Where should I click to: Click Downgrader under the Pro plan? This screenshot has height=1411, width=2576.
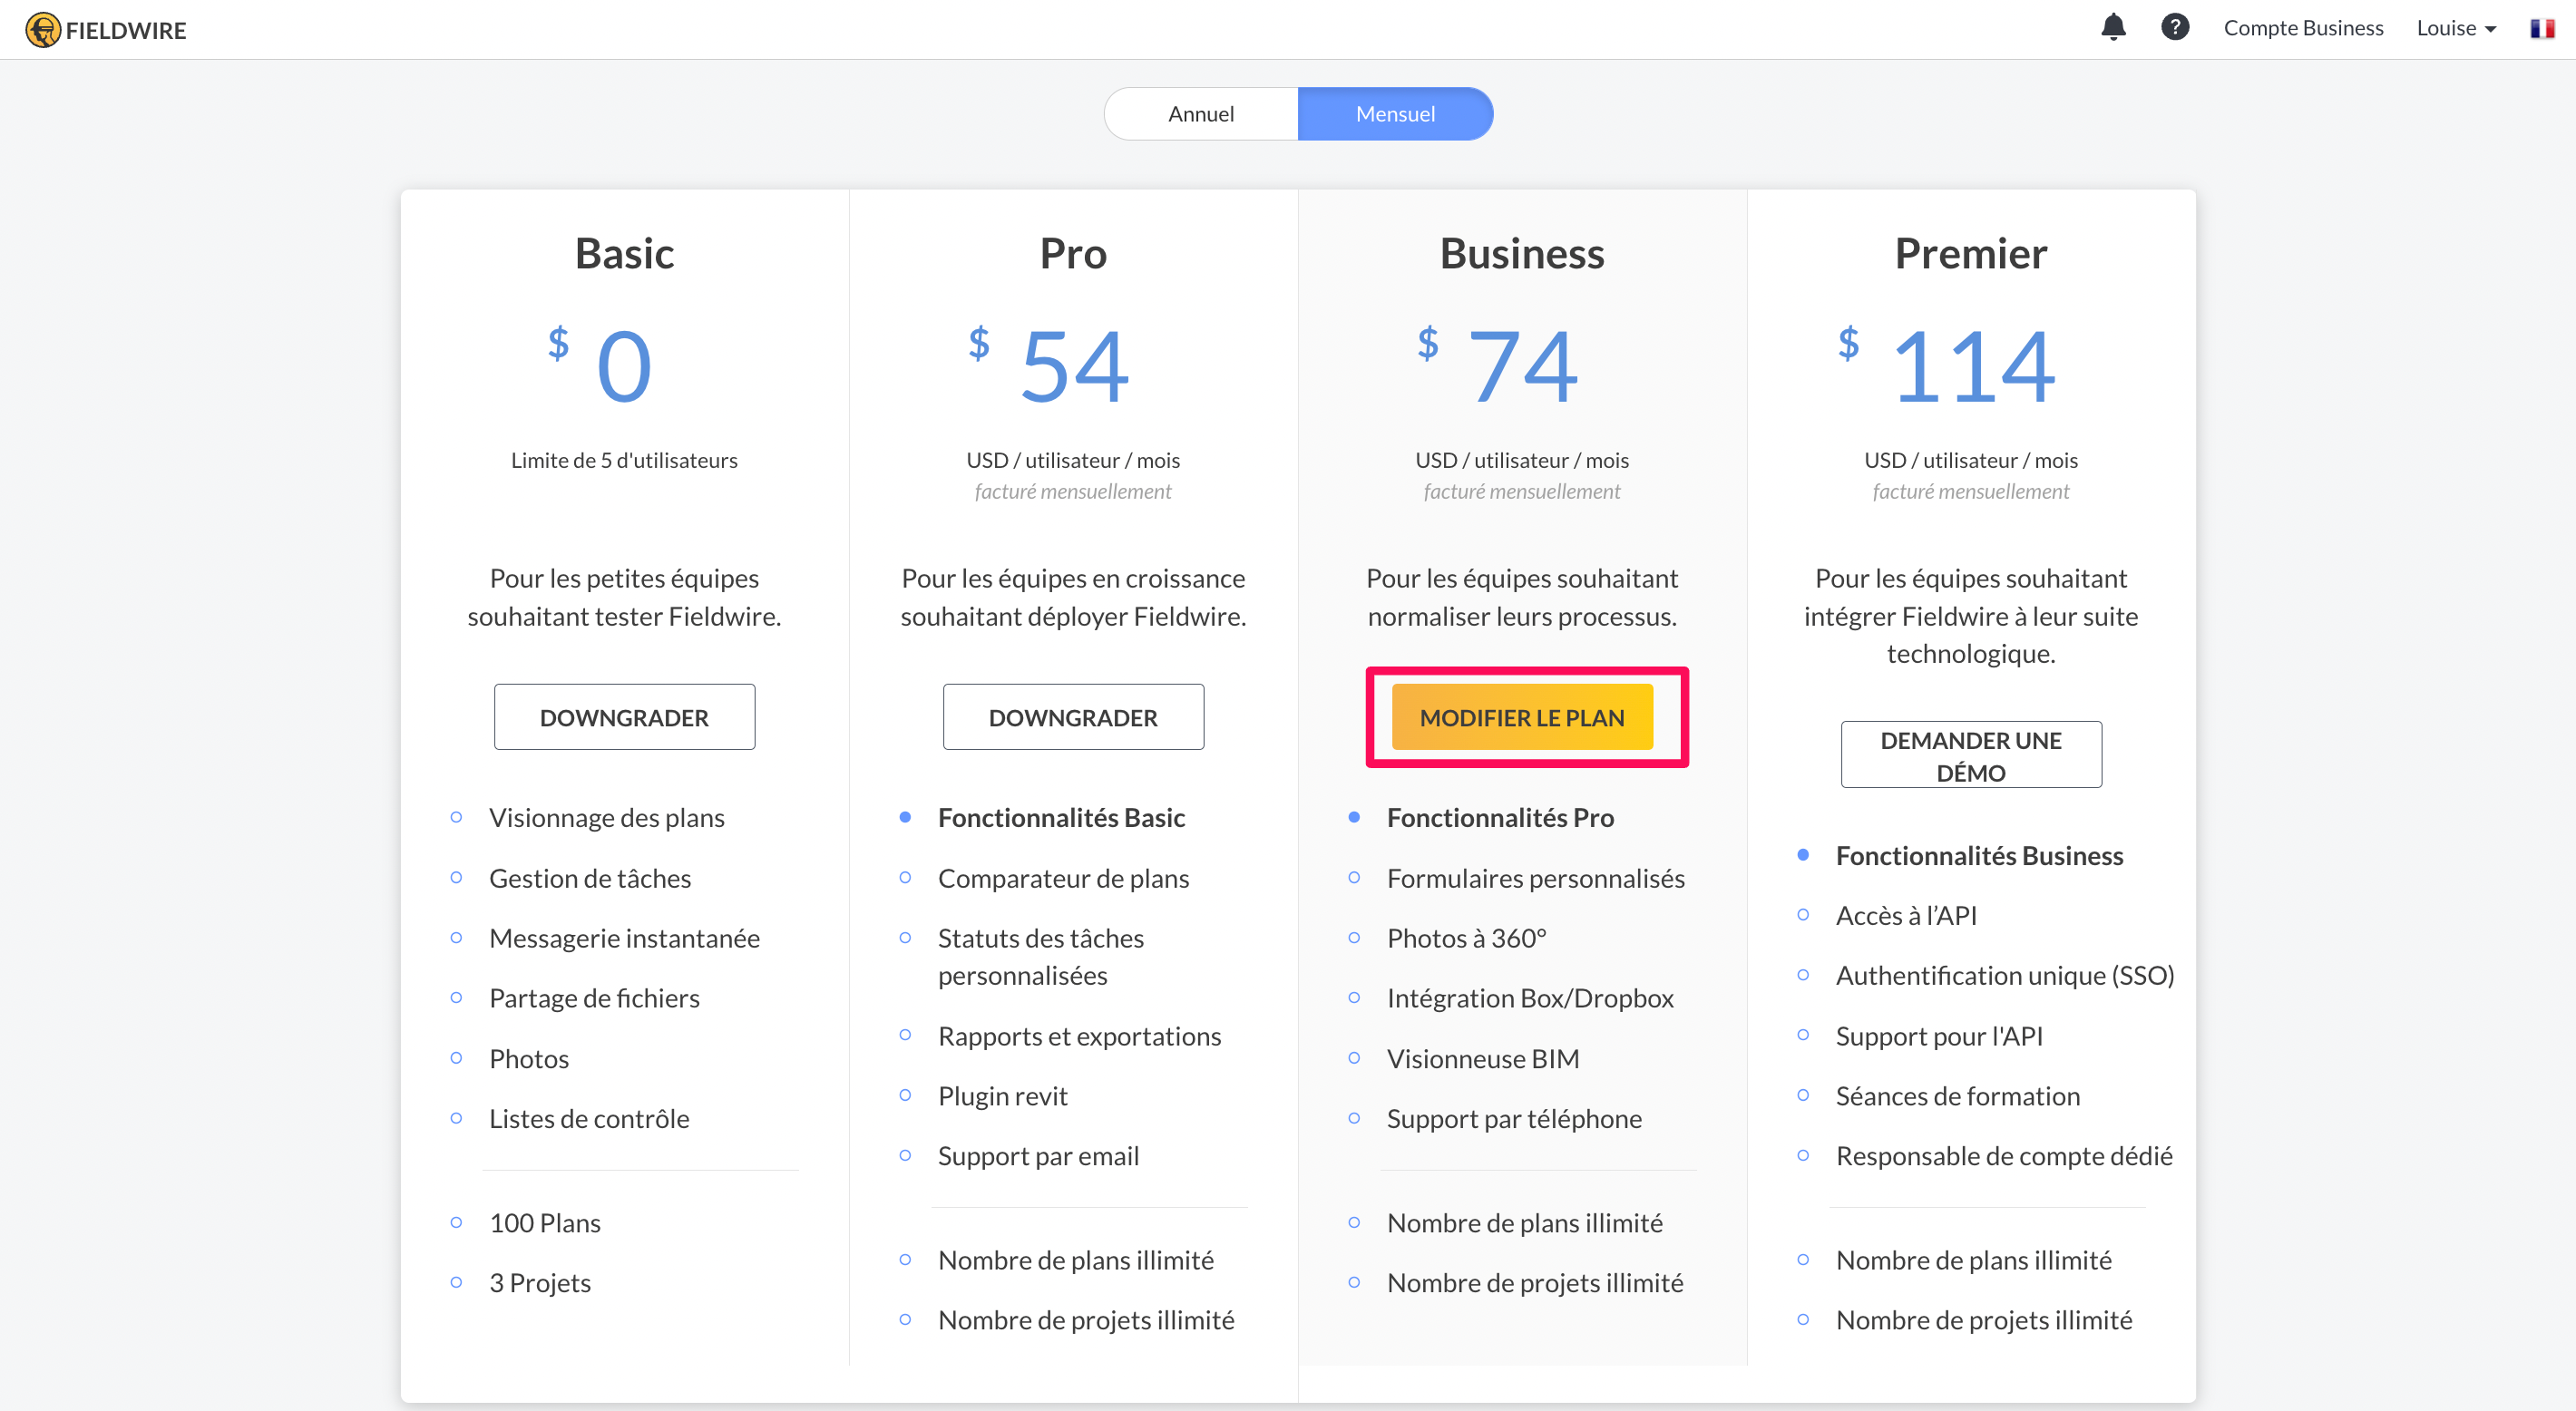tap(1072, 717)
